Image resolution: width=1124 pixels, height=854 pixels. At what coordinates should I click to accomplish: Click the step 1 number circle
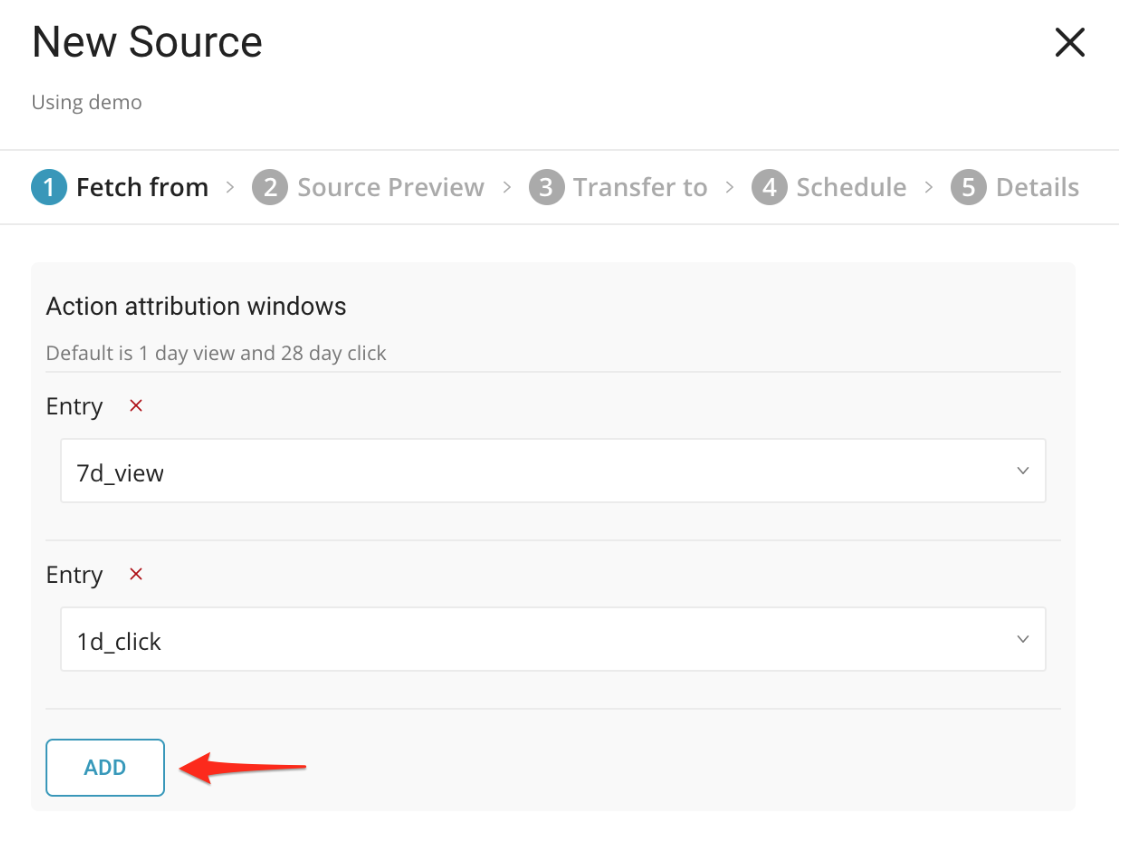(49, 187)
